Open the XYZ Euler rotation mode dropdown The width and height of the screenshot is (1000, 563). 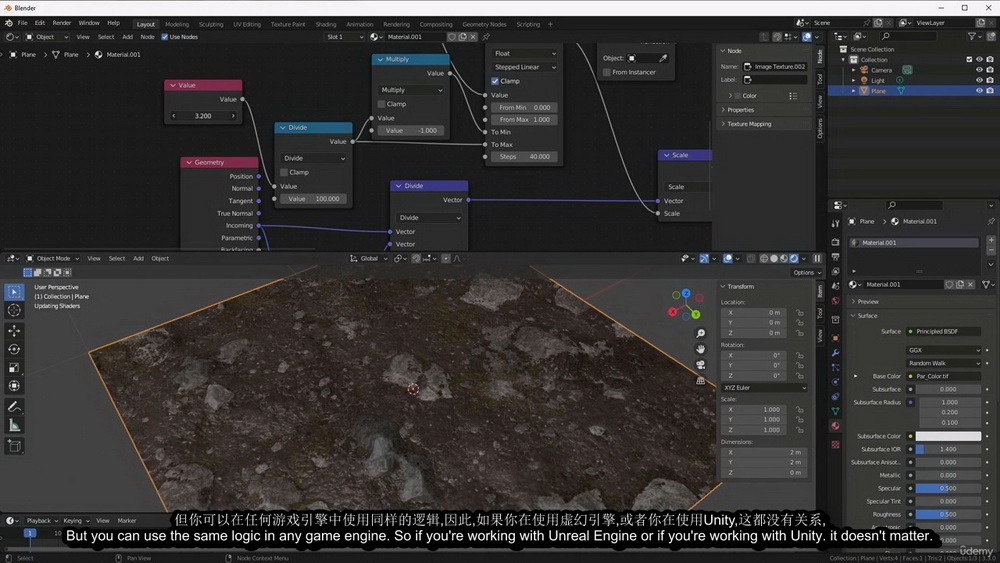[x=765, y=388]
